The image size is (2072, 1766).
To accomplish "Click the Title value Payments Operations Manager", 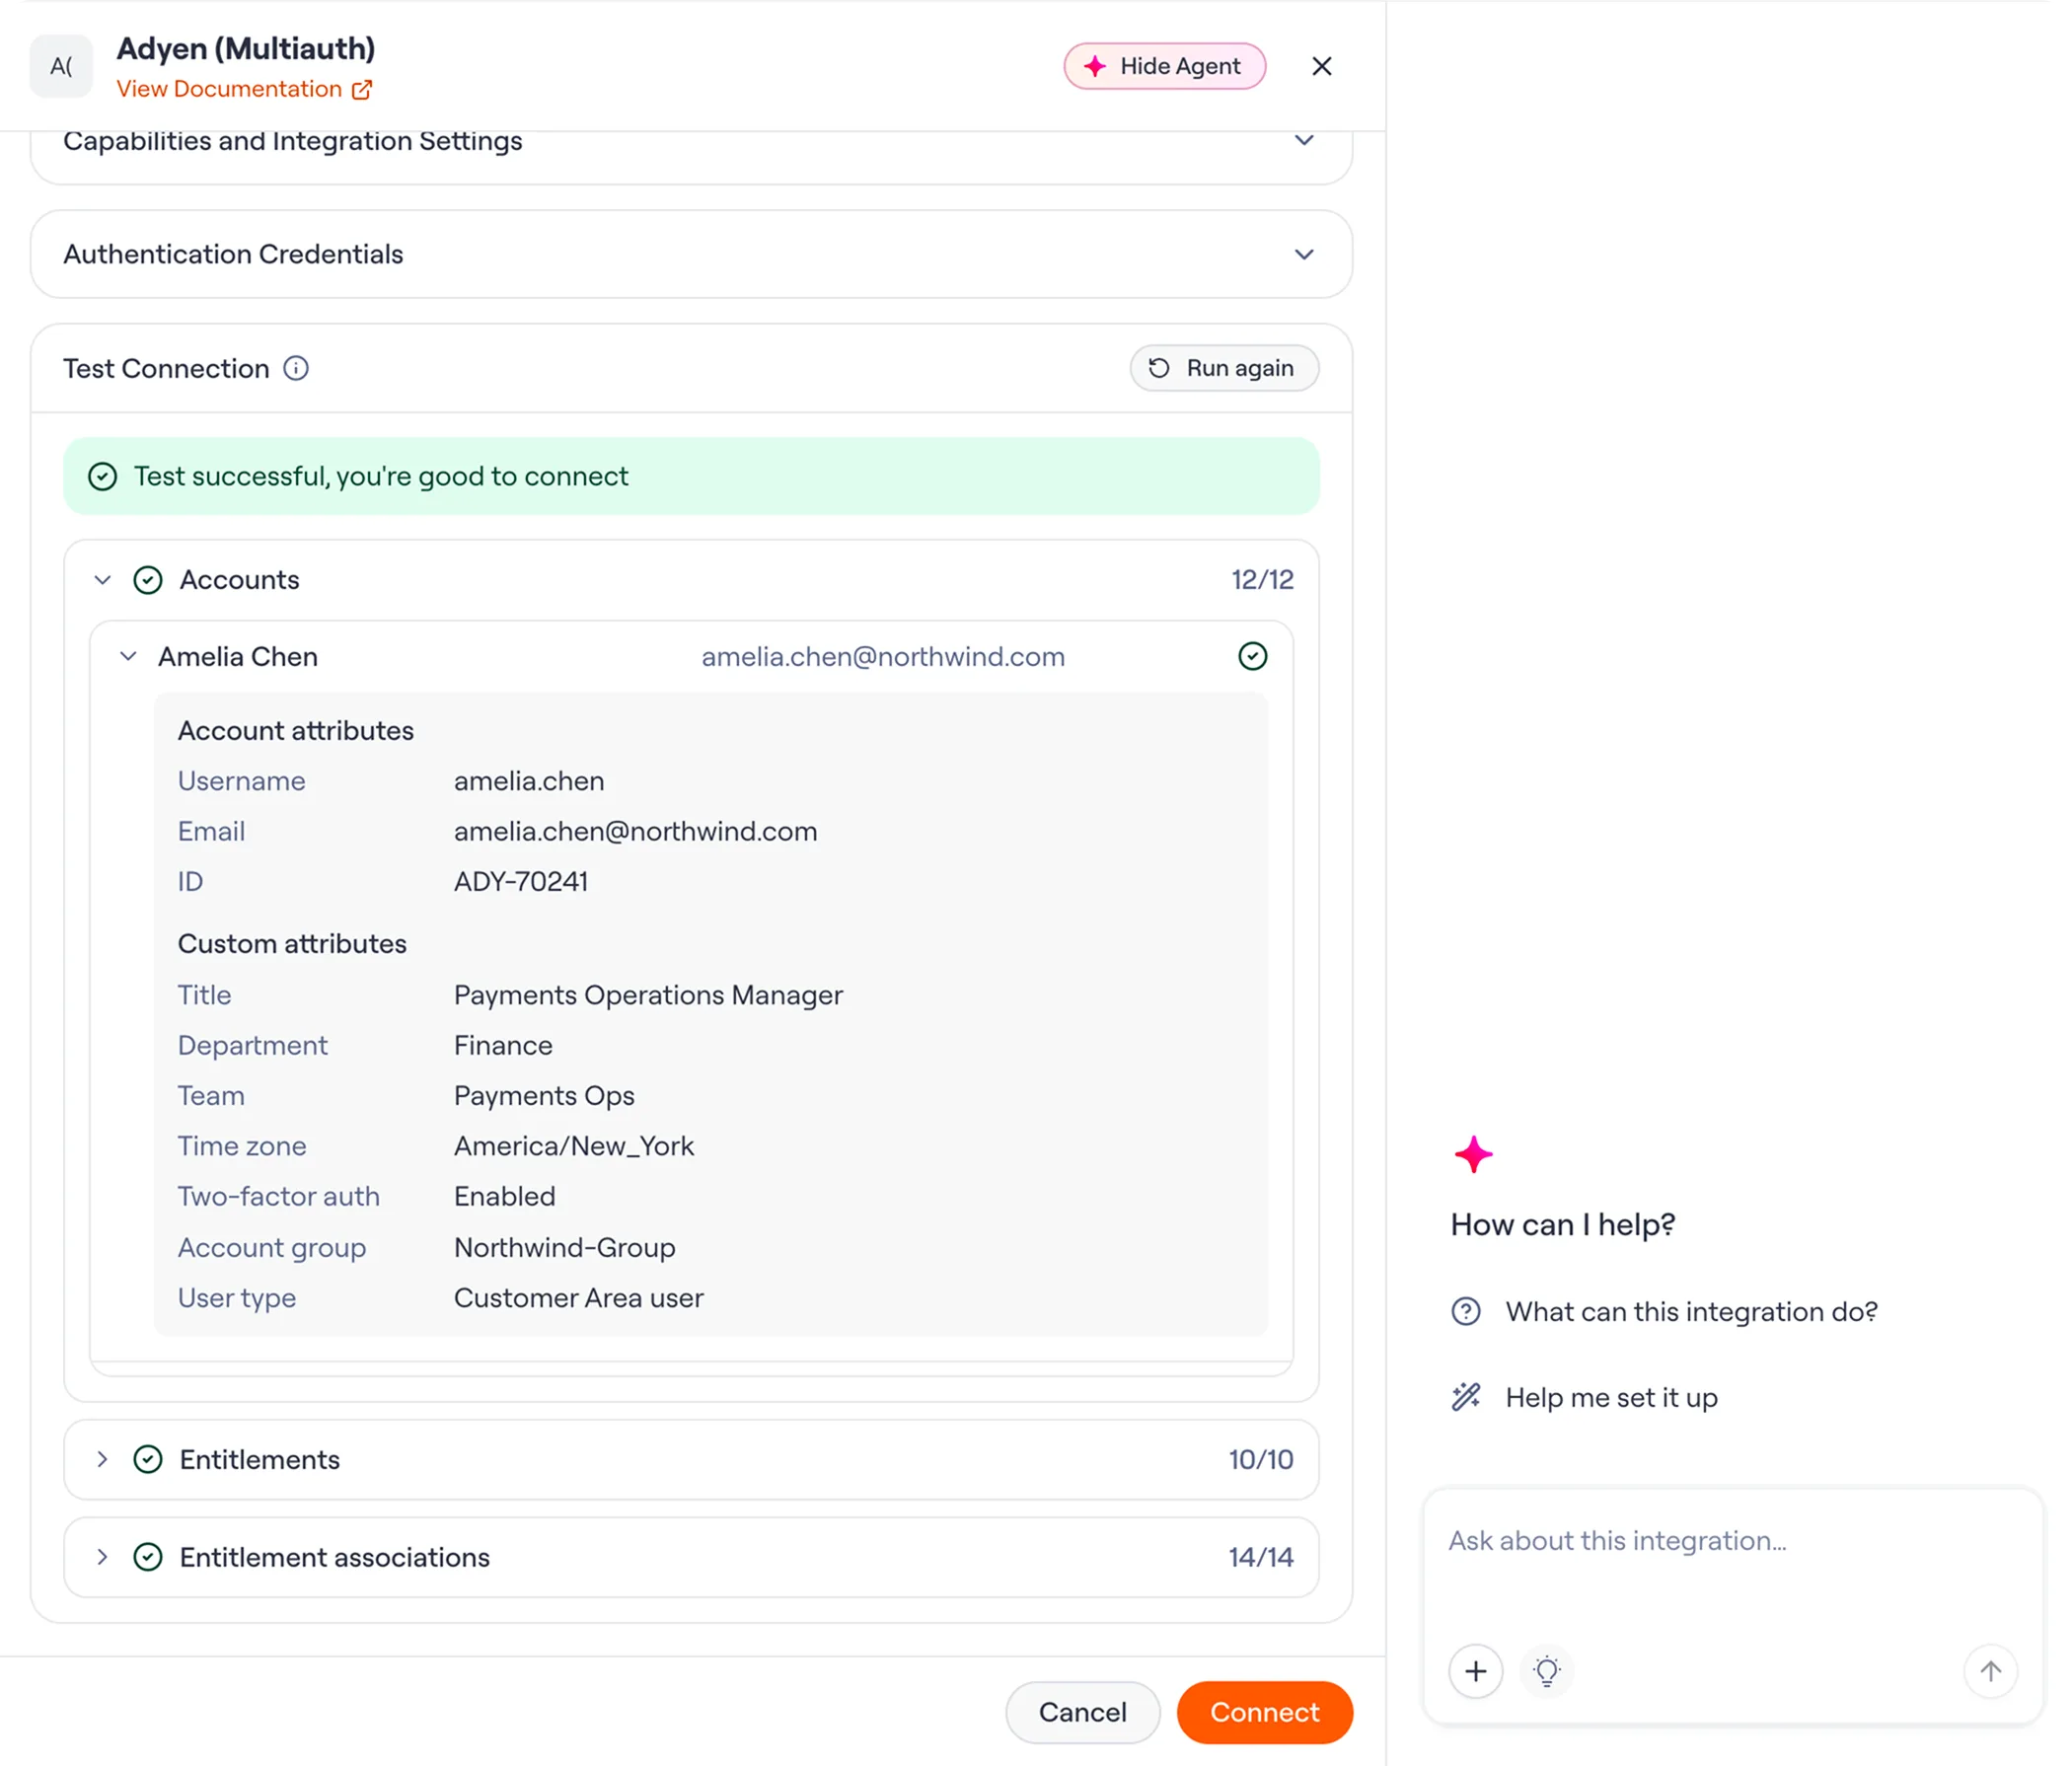I will [648, 995].
